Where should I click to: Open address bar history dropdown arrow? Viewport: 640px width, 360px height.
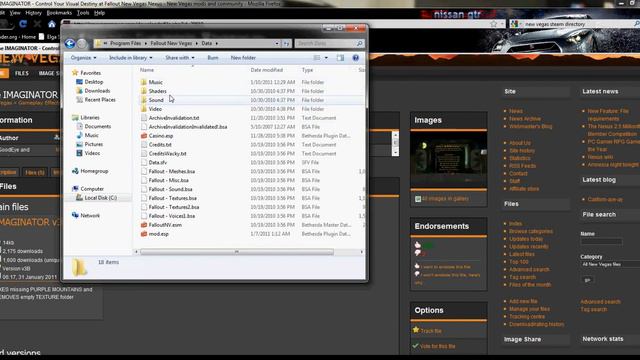[277, 43]
